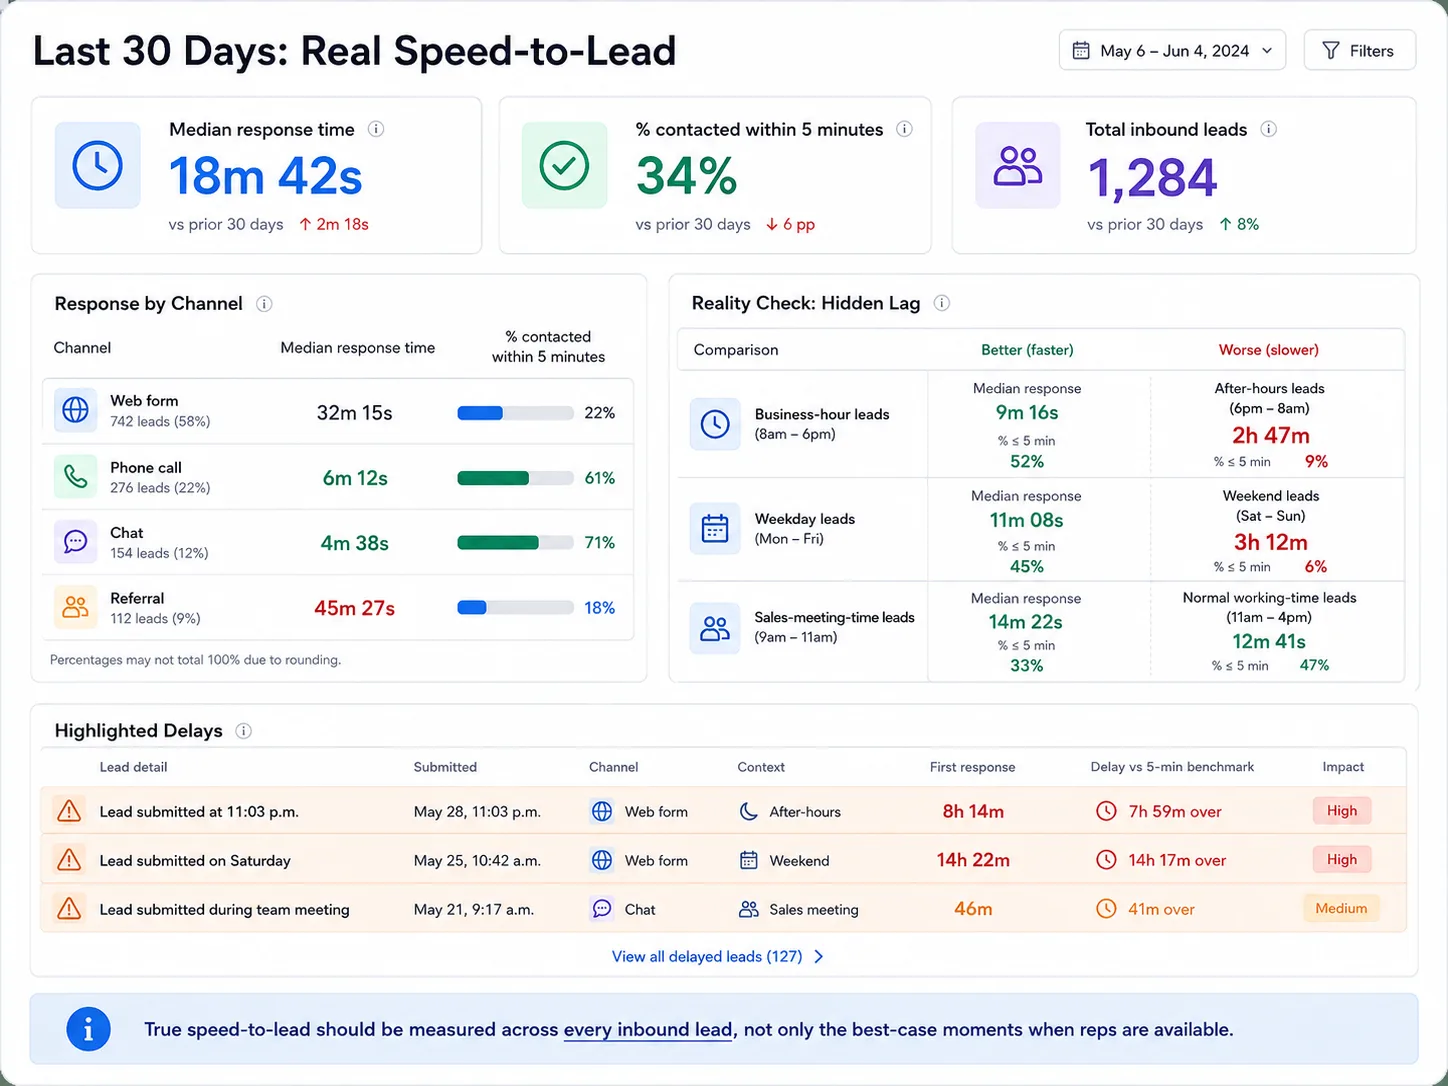Viewport: 1448px width, 1086px height.
Task: Click clock icon beside 41m over
Action: pos(1106,908)
